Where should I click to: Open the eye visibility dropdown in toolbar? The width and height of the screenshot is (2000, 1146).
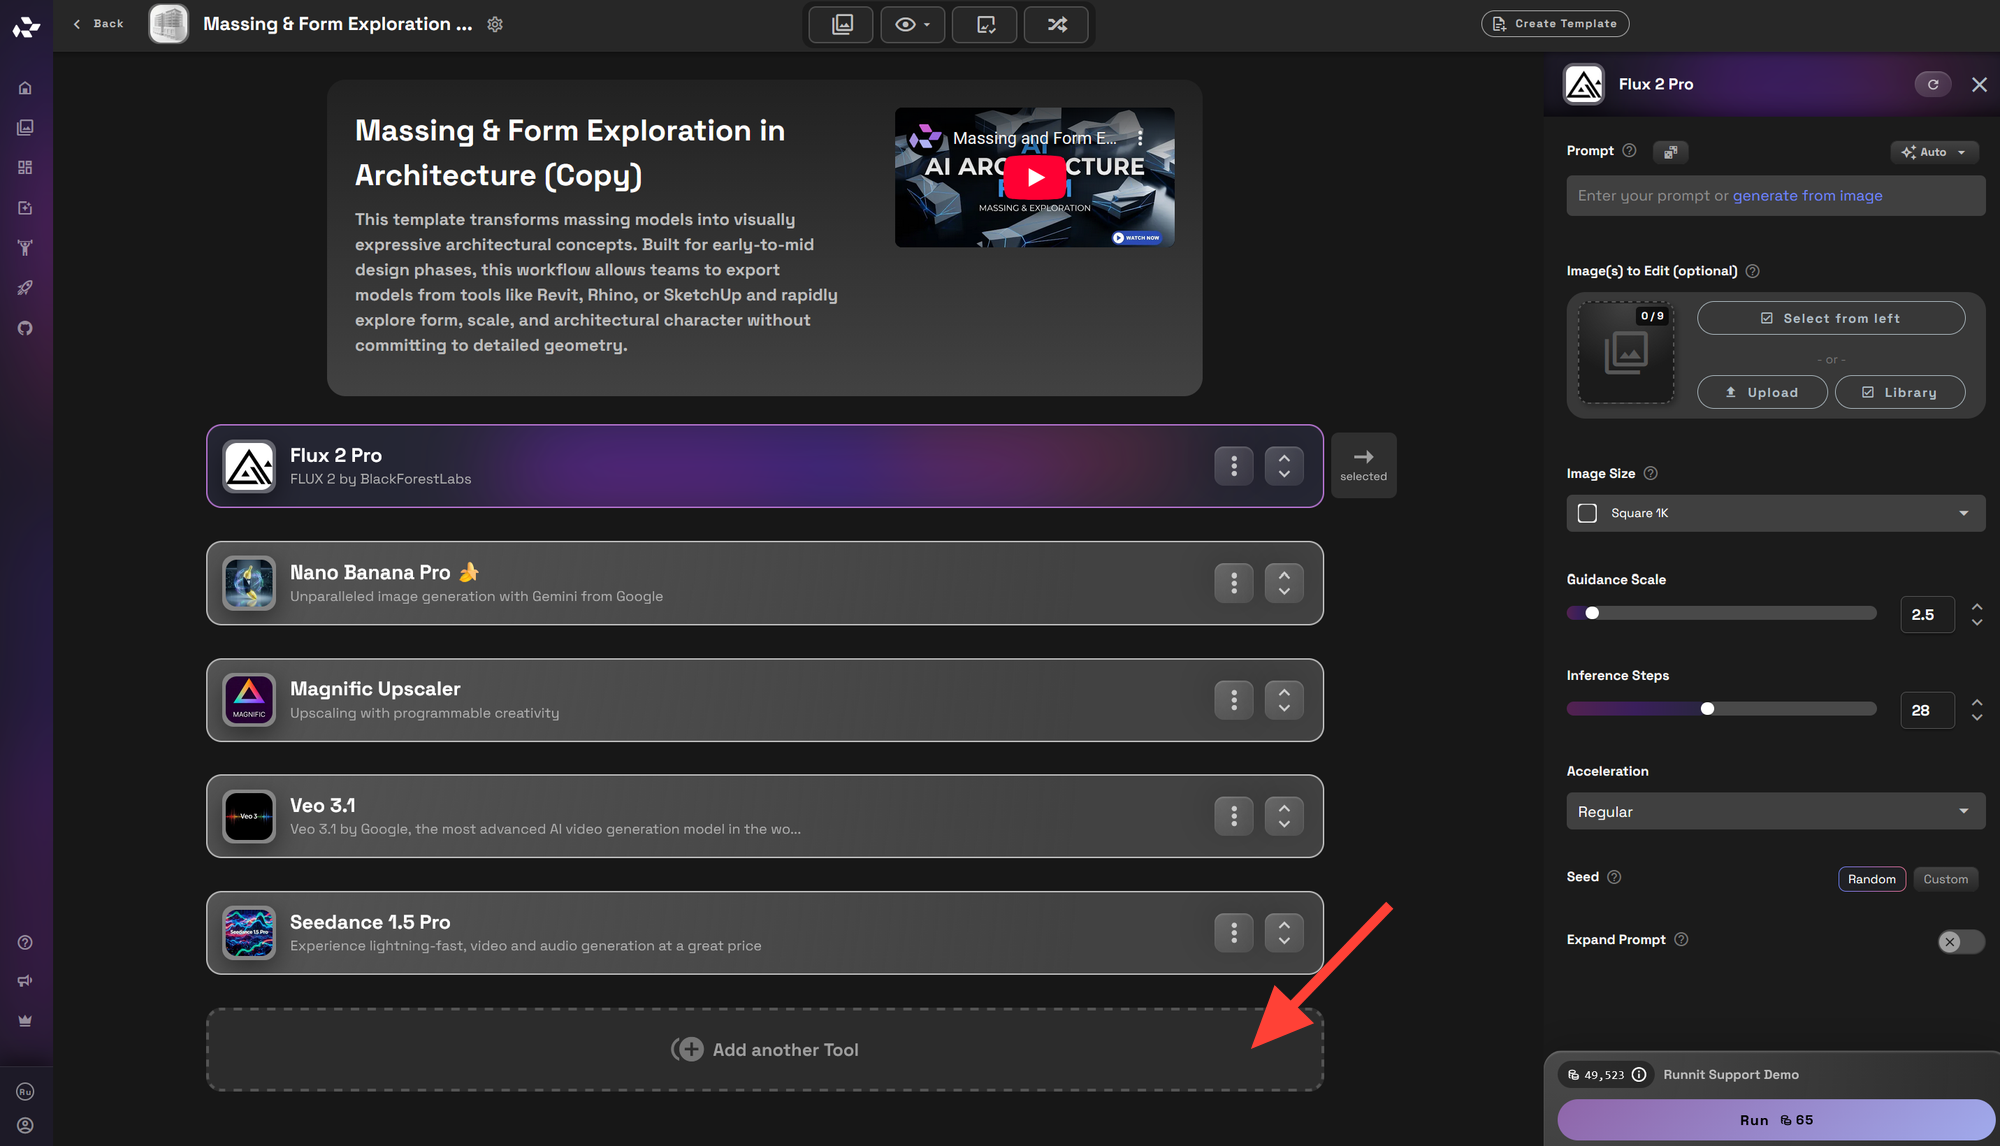pyautogui.click(x=912, y=24)
